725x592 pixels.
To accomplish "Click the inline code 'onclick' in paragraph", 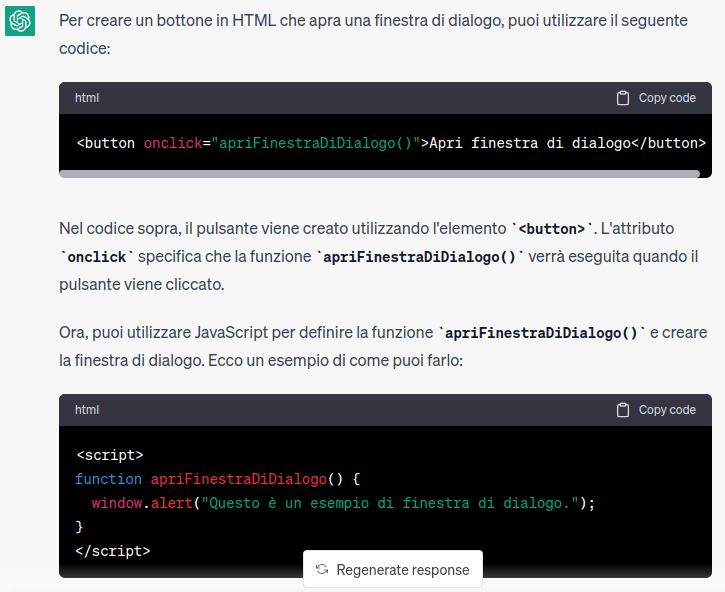I will 97,257.
